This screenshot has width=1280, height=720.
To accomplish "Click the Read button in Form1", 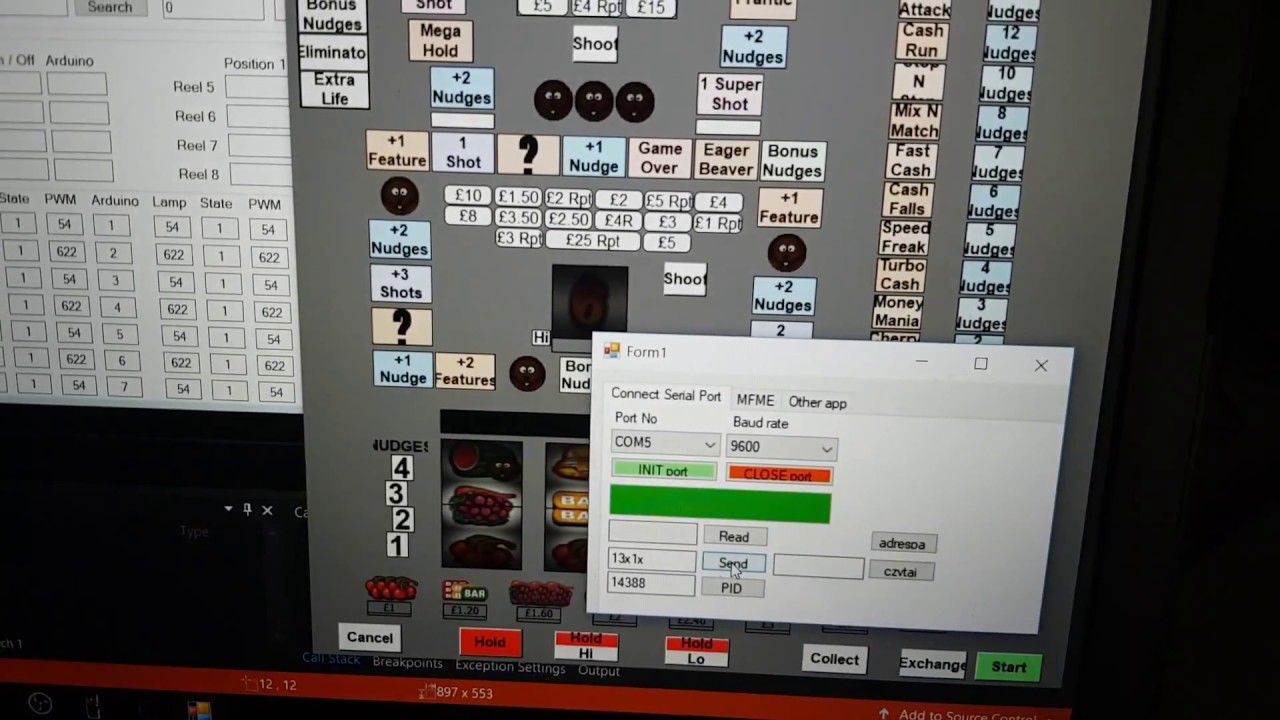I will click(734, 537).
